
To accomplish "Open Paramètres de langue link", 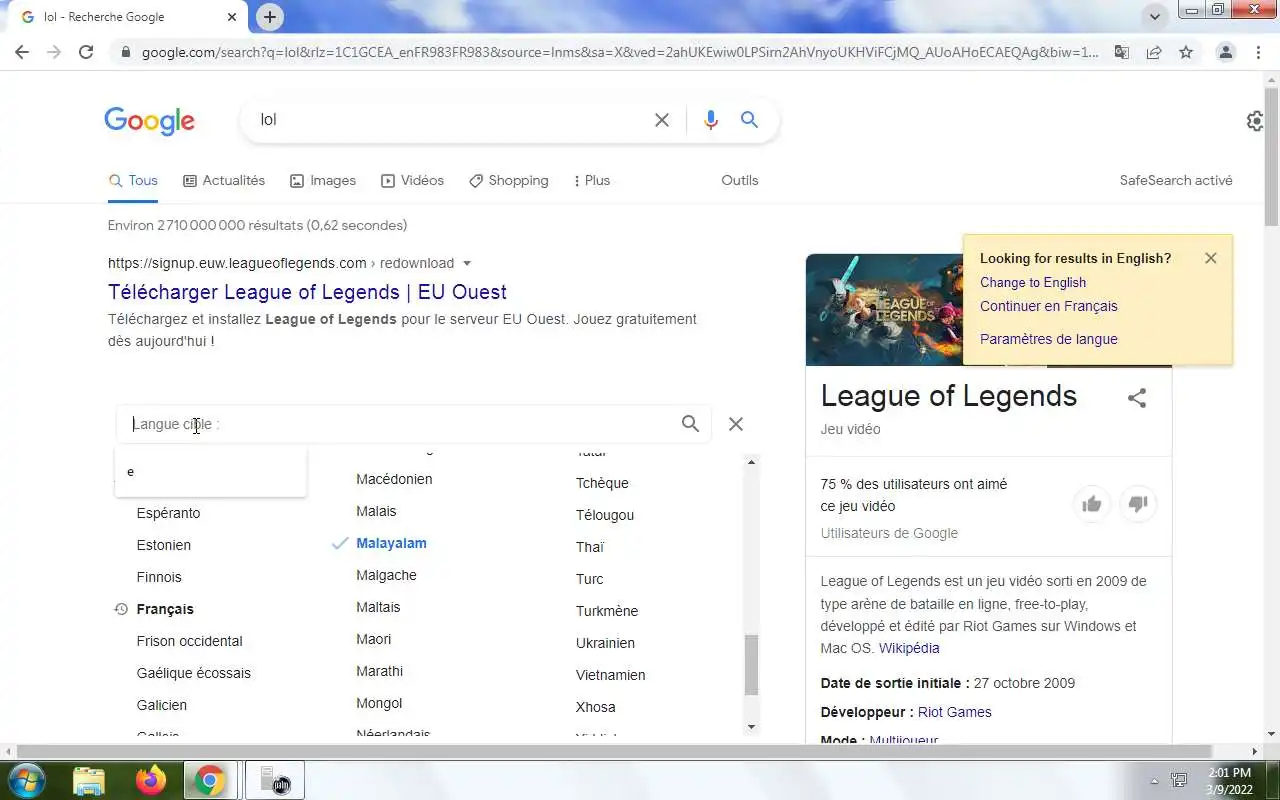I will pos(1049,340).
